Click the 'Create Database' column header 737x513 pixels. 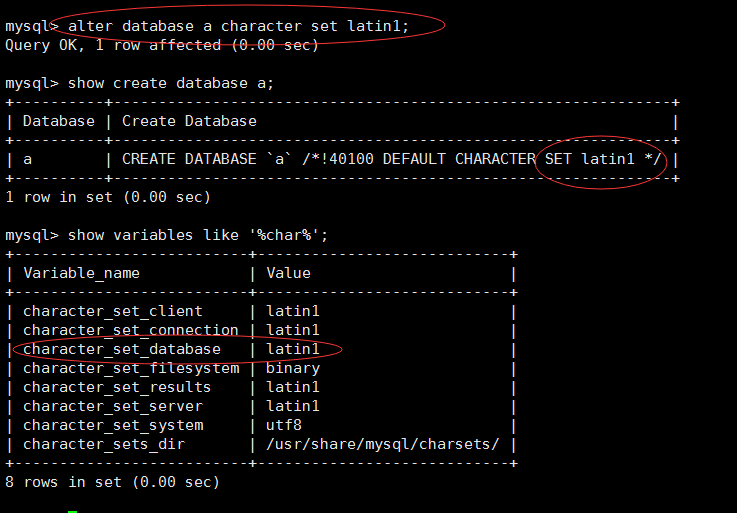click(x=189, y=121)
